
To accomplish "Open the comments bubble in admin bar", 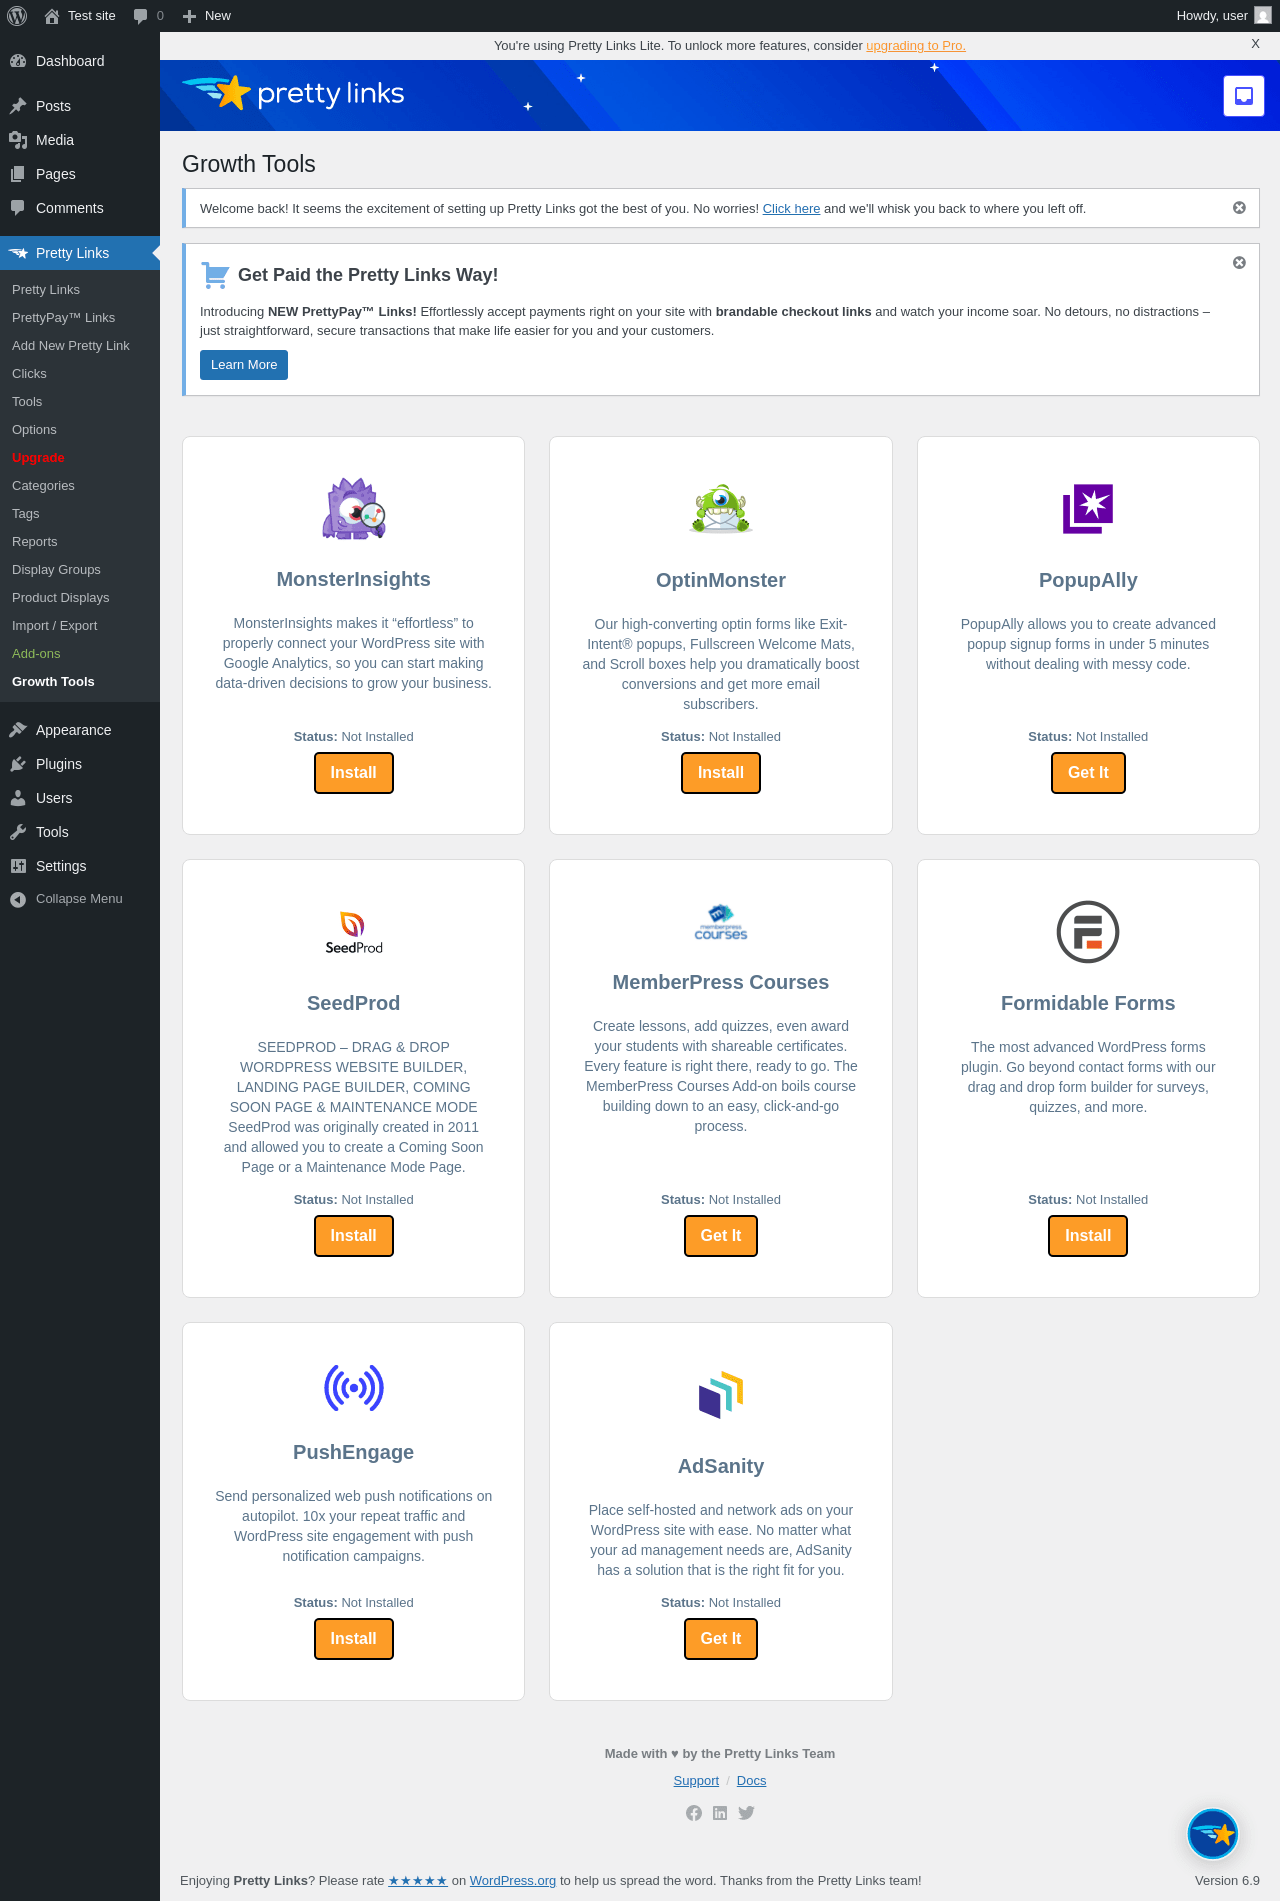I will (x=148, y=16).
